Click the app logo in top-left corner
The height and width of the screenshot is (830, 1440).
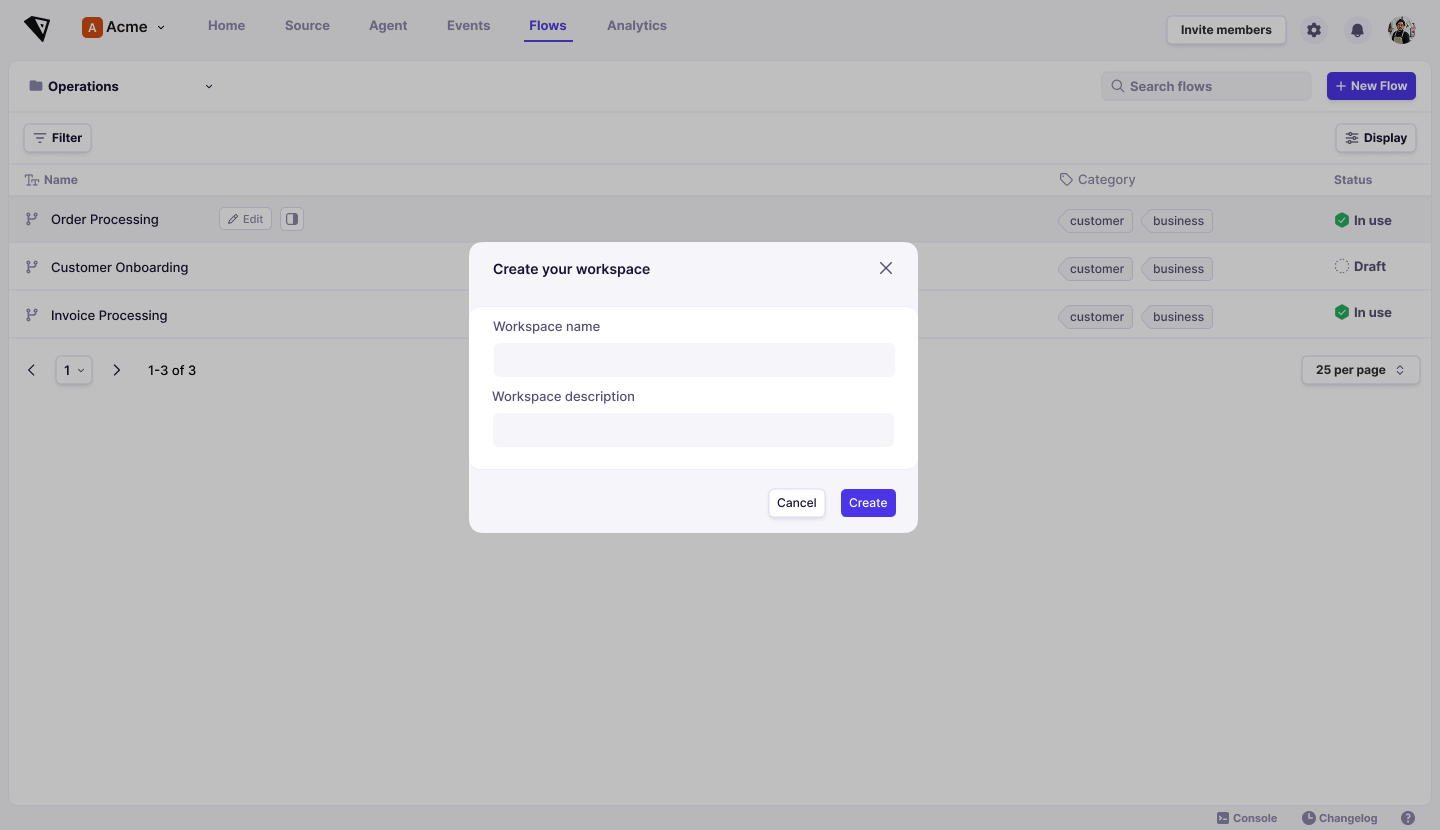tap(37, 28)
